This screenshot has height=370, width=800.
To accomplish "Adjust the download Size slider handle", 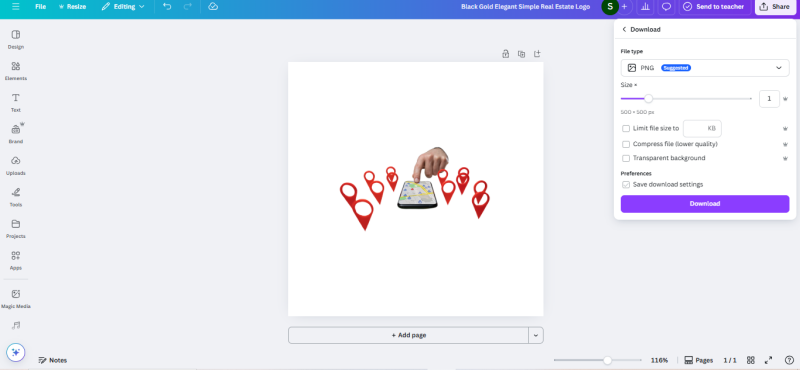I will pyautogui.click(x=648, y=98).
